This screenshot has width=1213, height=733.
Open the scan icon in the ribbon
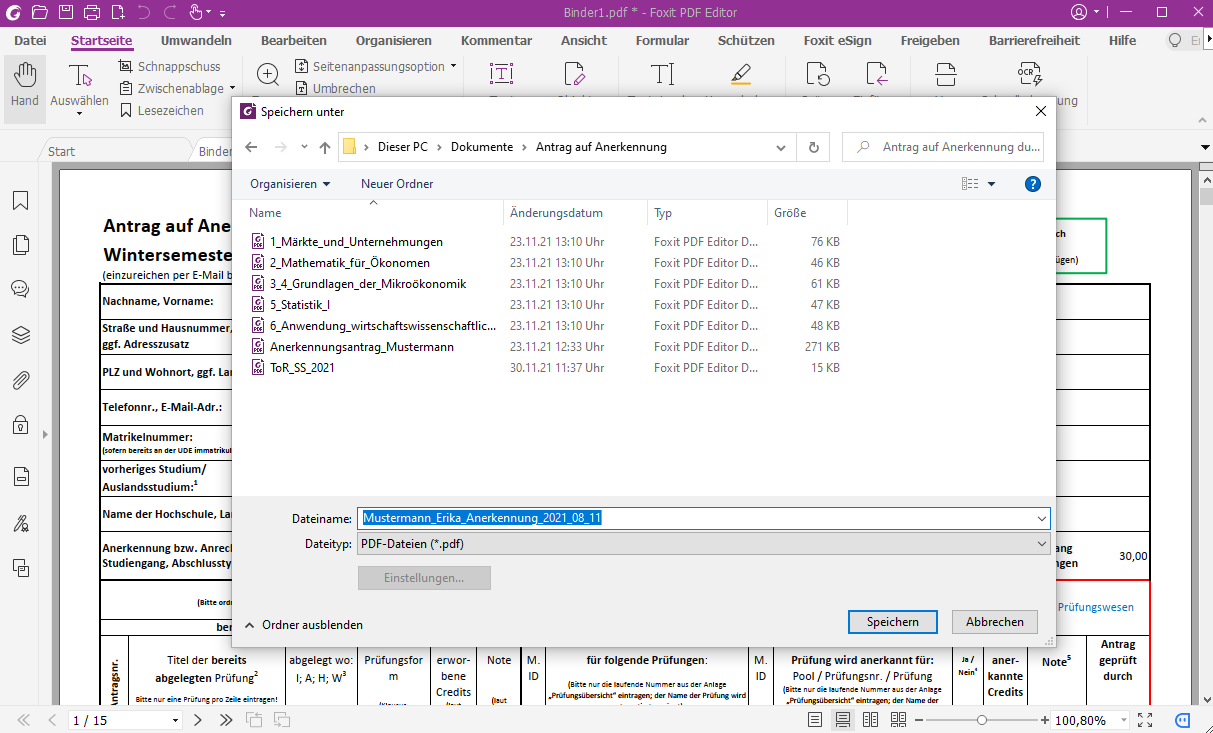[x=945, y=74]
